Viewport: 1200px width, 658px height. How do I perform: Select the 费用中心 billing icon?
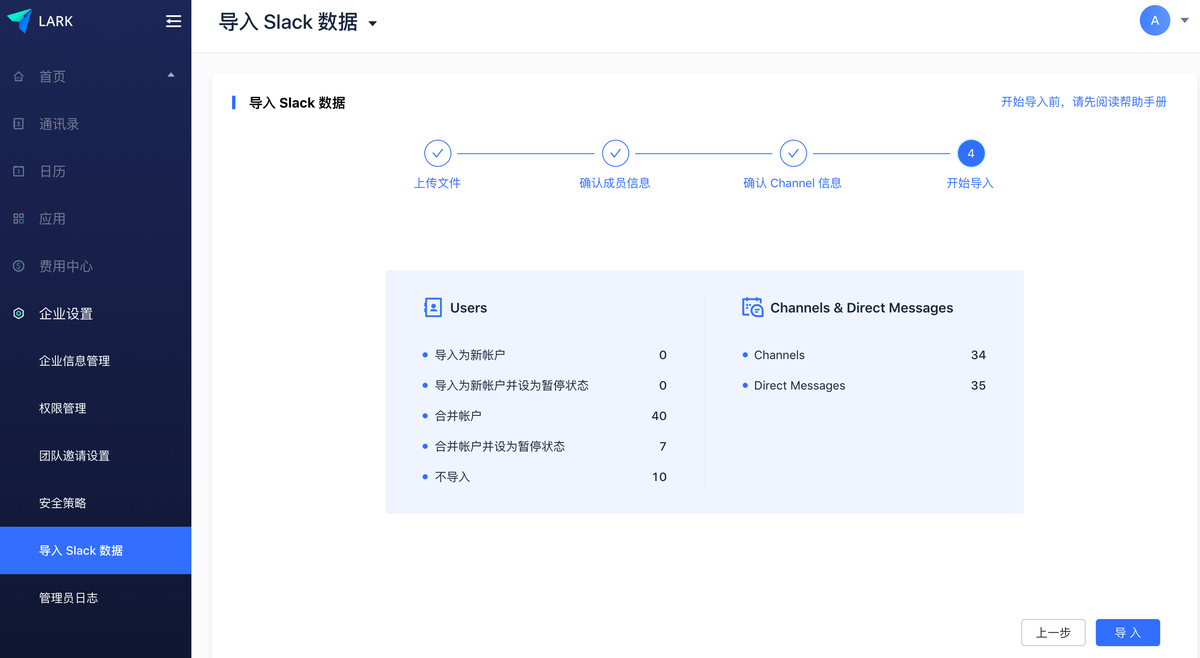(x=18, y=266)
